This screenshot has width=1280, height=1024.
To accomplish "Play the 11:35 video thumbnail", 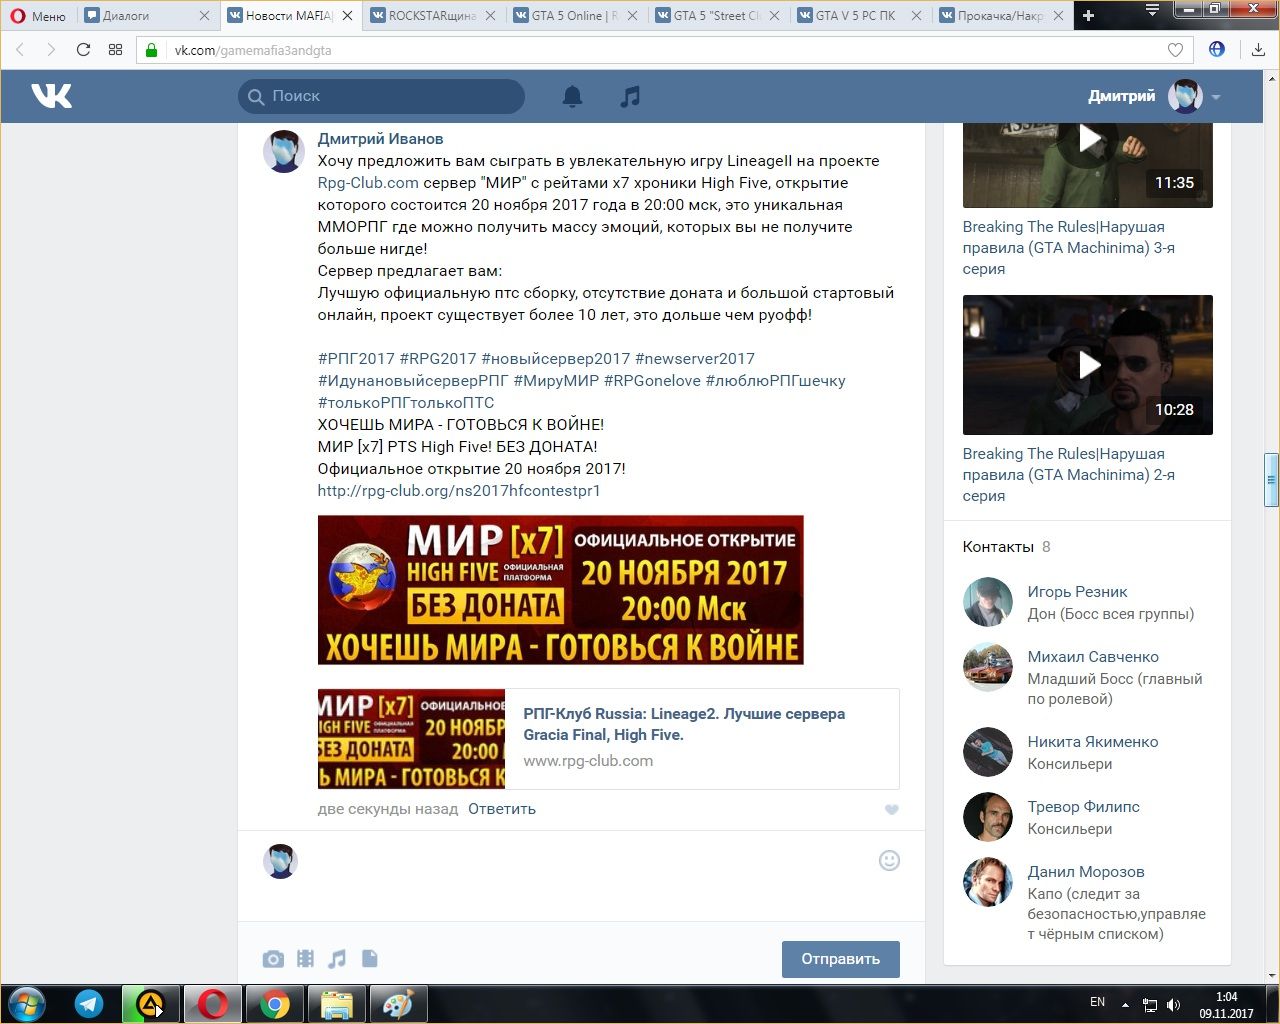I will (x=1088, y=165).
